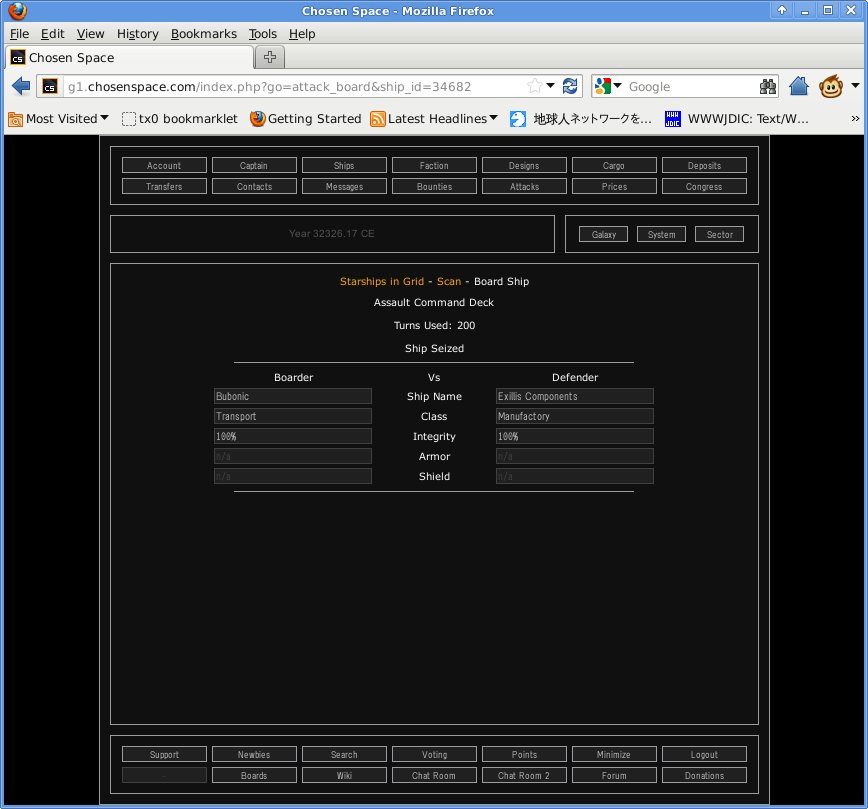868x809 pixels.
Task: Click the binoculars search icon
Action: (767, 87)
